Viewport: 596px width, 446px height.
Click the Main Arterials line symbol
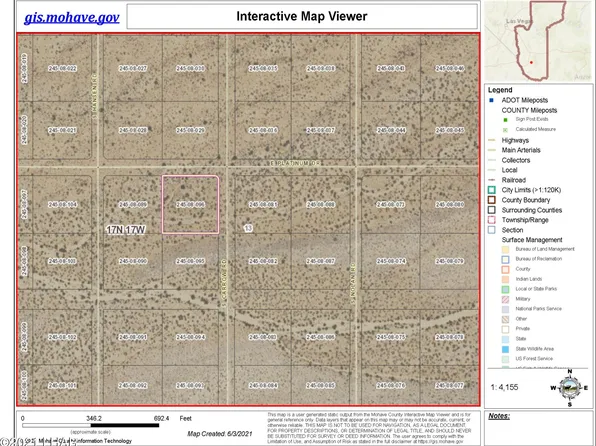click(492, 150)
